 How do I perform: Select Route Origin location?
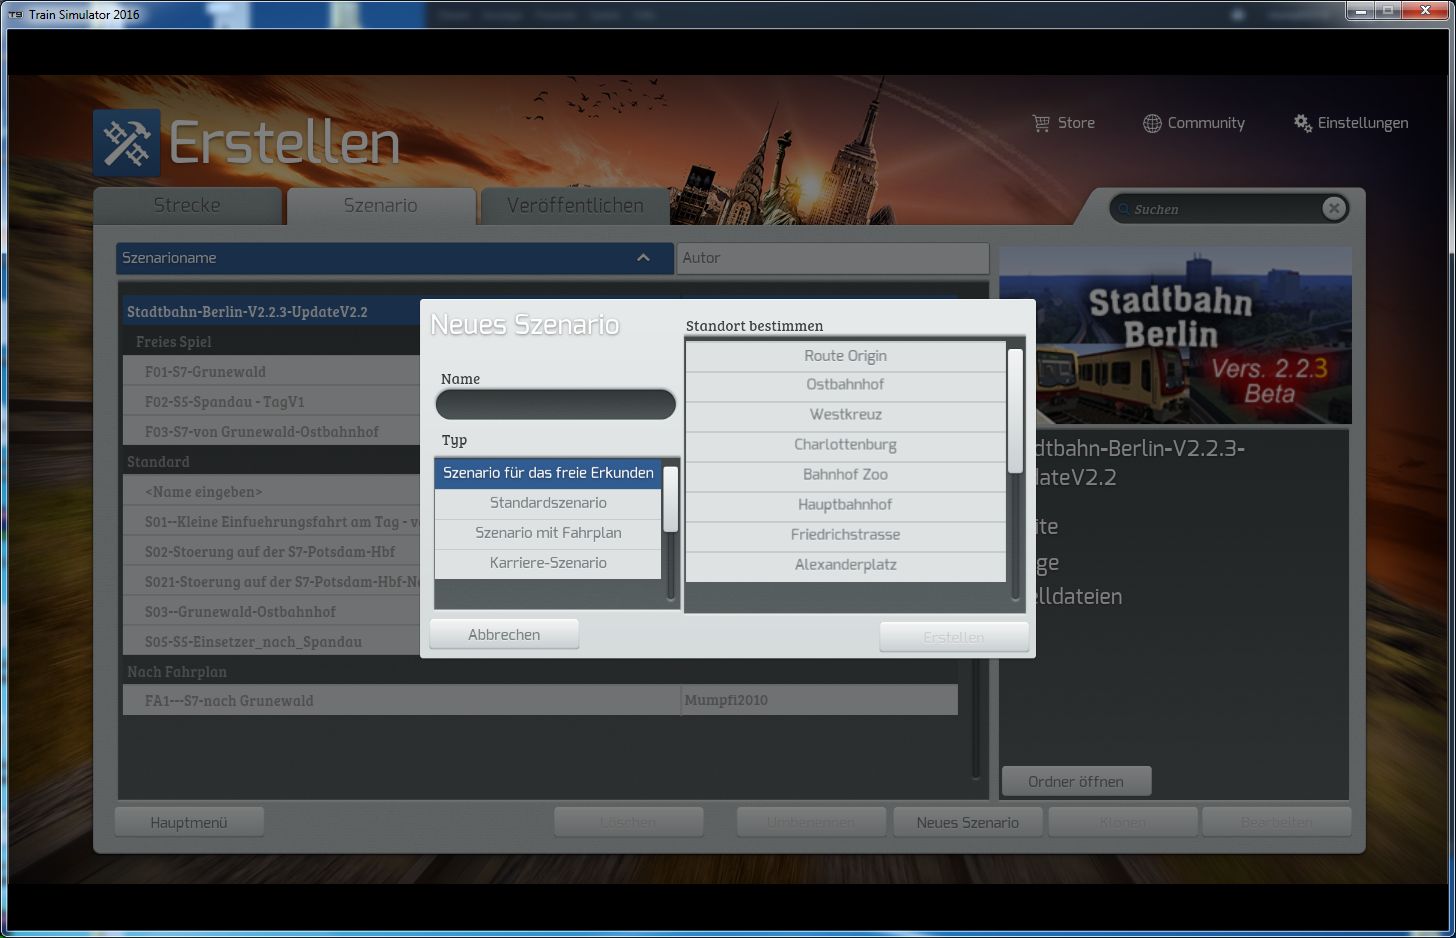pos(846,356)
